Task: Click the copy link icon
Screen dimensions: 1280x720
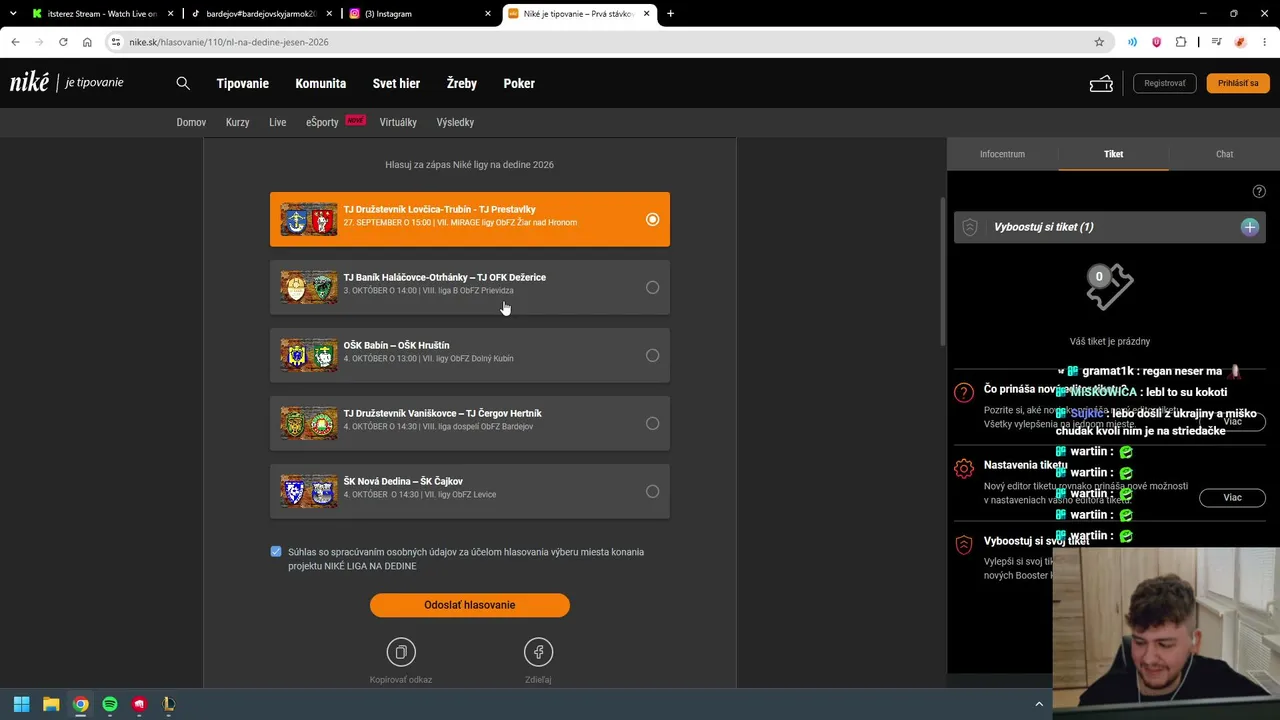Action: [x=401, y=652]
